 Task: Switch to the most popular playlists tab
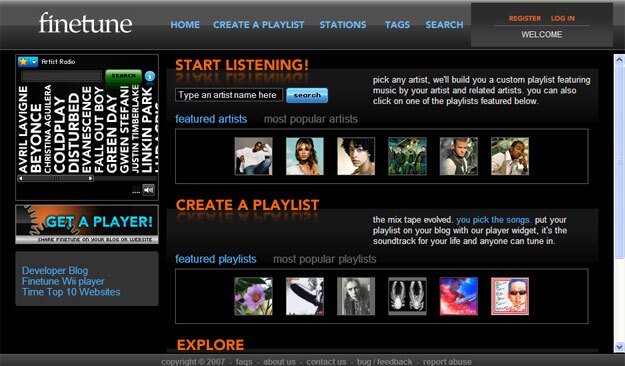pyautogui.click(x=324, y=259)
